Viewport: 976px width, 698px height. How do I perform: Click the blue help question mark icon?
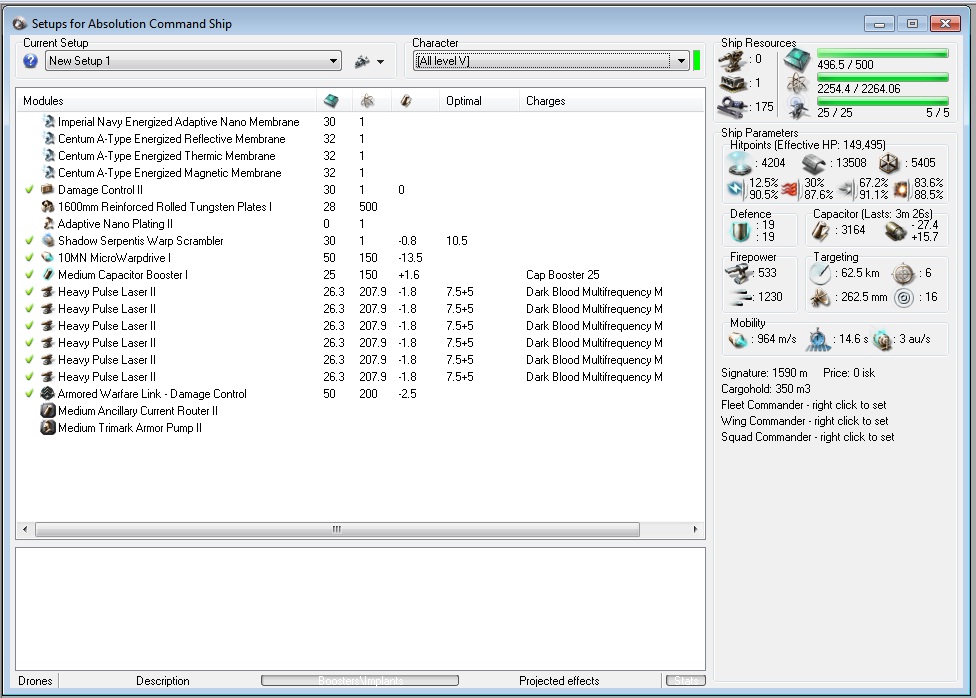click(x=30, y=61)
